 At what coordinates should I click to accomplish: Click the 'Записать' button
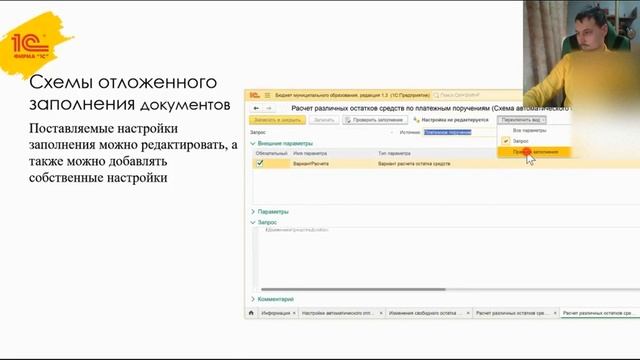pyautogui.click(x=324, y=120)
